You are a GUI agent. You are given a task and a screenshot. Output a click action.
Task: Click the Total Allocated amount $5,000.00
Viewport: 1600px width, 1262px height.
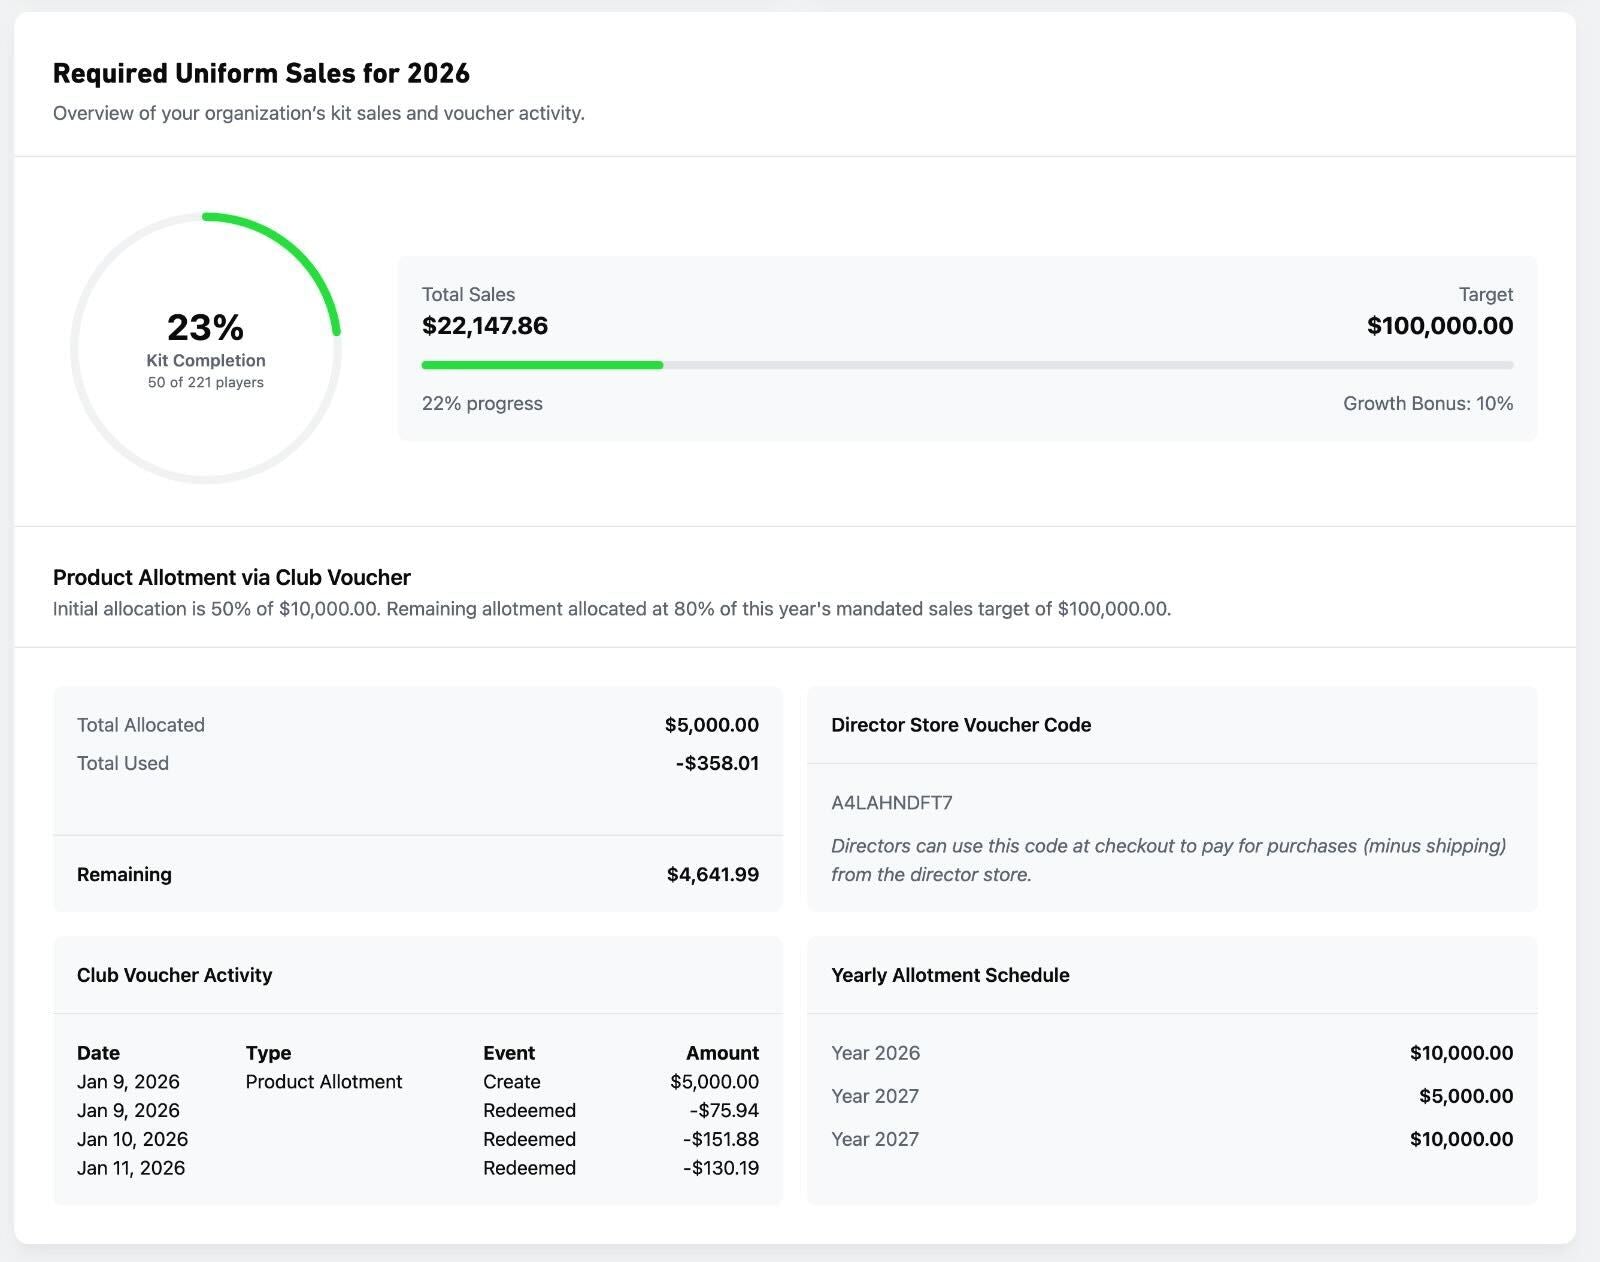(x=711, y=725)
